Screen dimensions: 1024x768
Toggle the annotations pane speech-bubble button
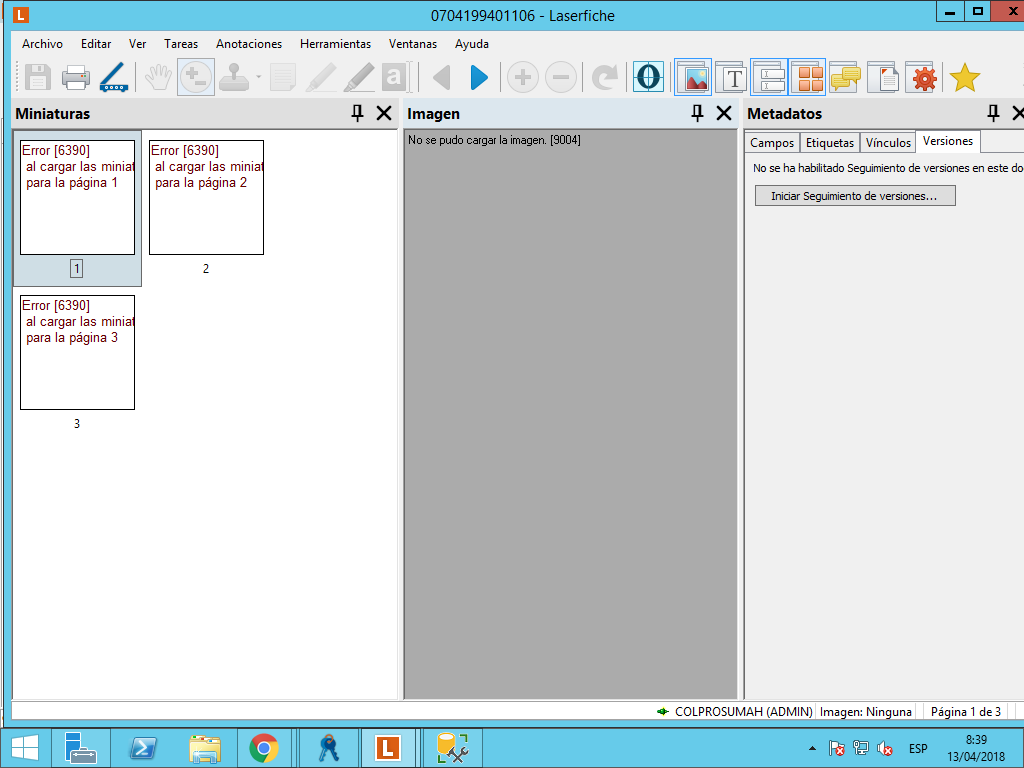click(x=846, y=77)
